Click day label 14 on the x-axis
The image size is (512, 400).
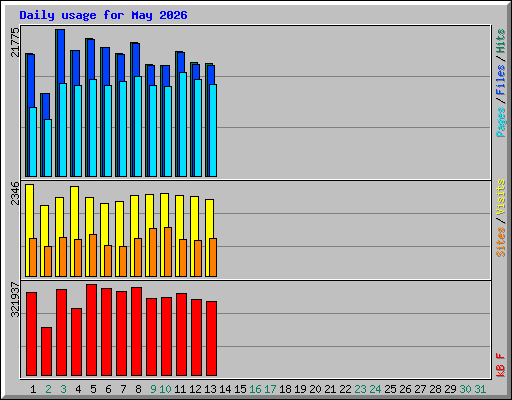pos(225,389)
